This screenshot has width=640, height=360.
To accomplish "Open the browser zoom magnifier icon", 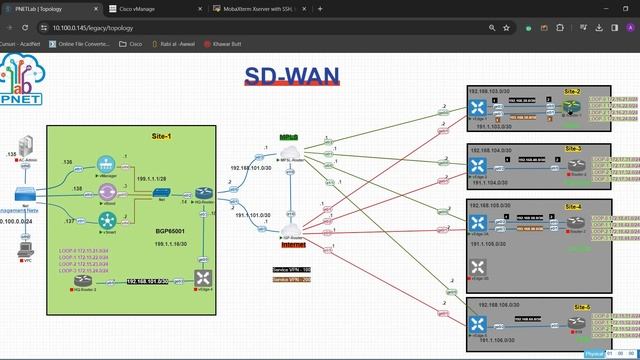I will (x=492, y=28).
